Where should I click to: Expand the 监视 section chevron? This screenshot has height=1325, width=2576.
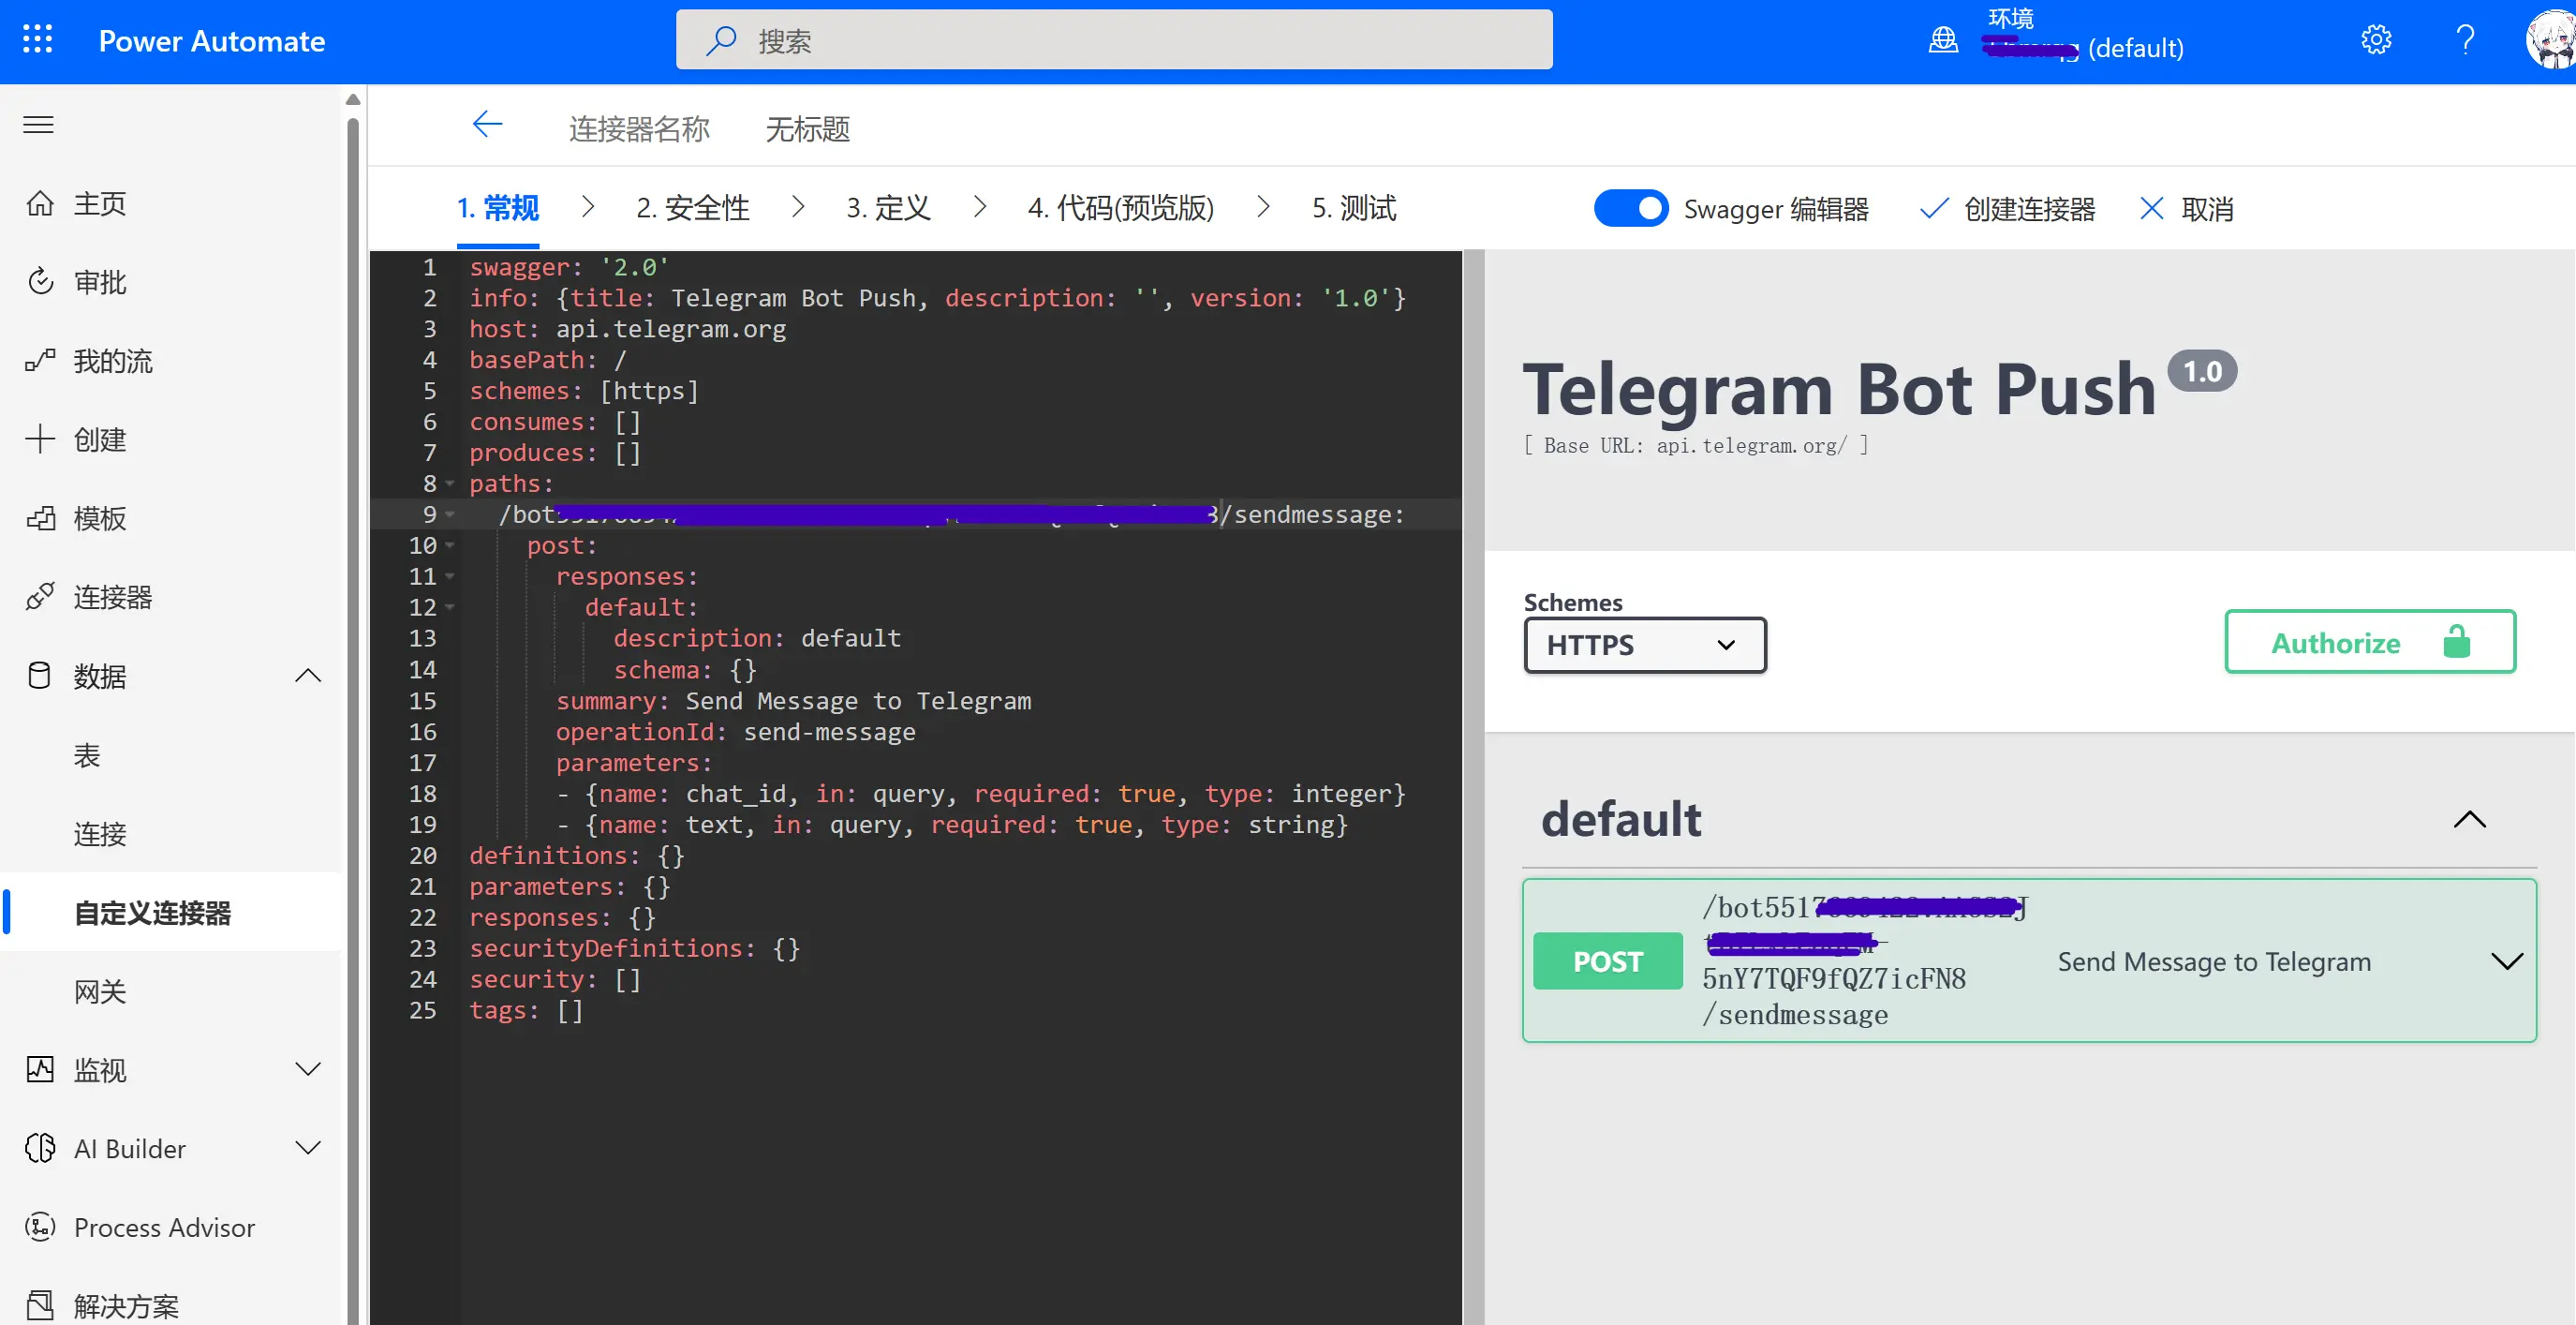coord(308,1069)
